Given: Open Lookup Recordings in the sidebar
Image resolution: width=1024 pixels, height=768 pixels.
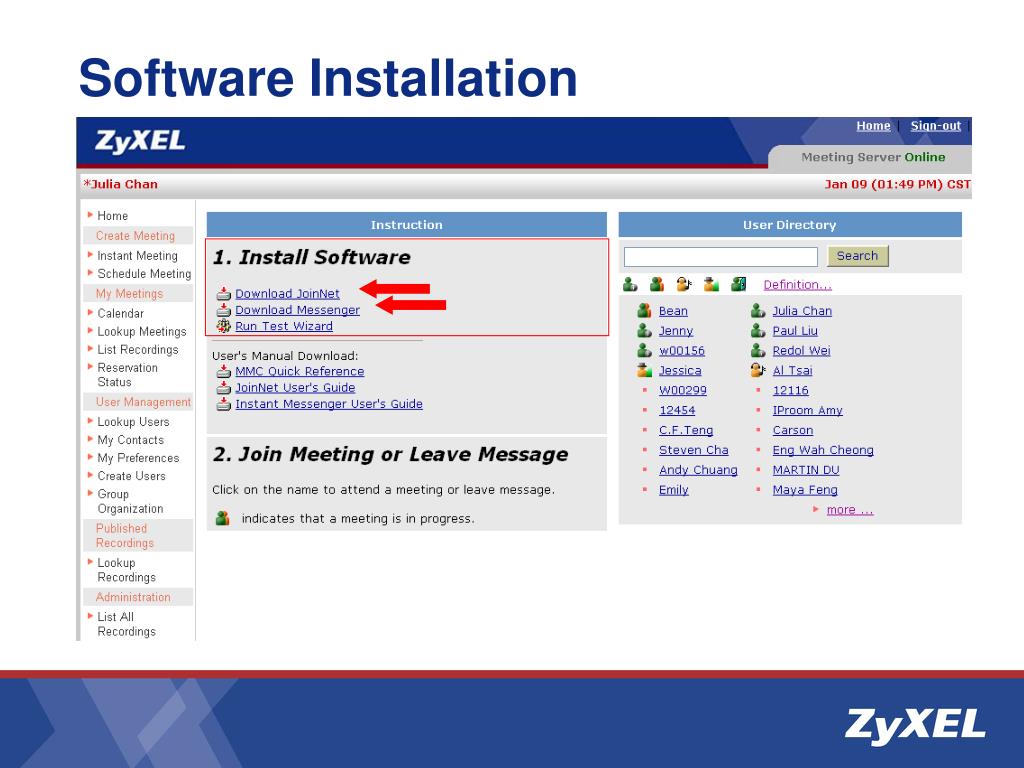Looking at the screenshot, I should tap(127, 569).
